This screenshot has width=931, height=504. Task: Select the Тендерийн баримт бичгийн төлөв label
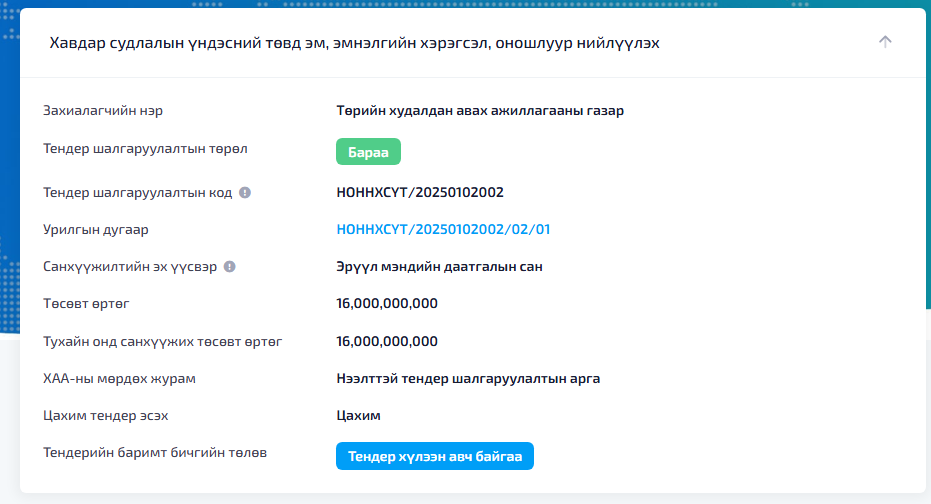click(155, 453)
